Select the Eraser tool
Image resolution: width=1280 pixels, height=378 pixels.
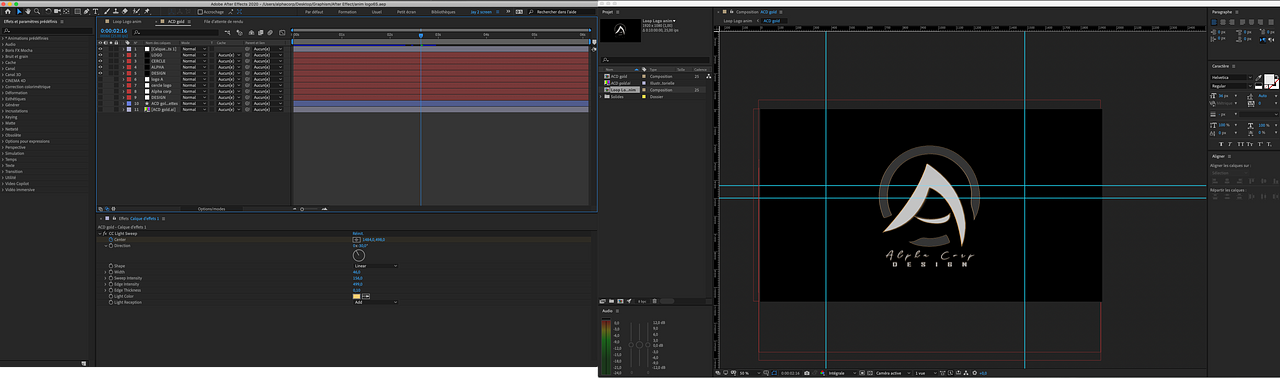[125, 12]
